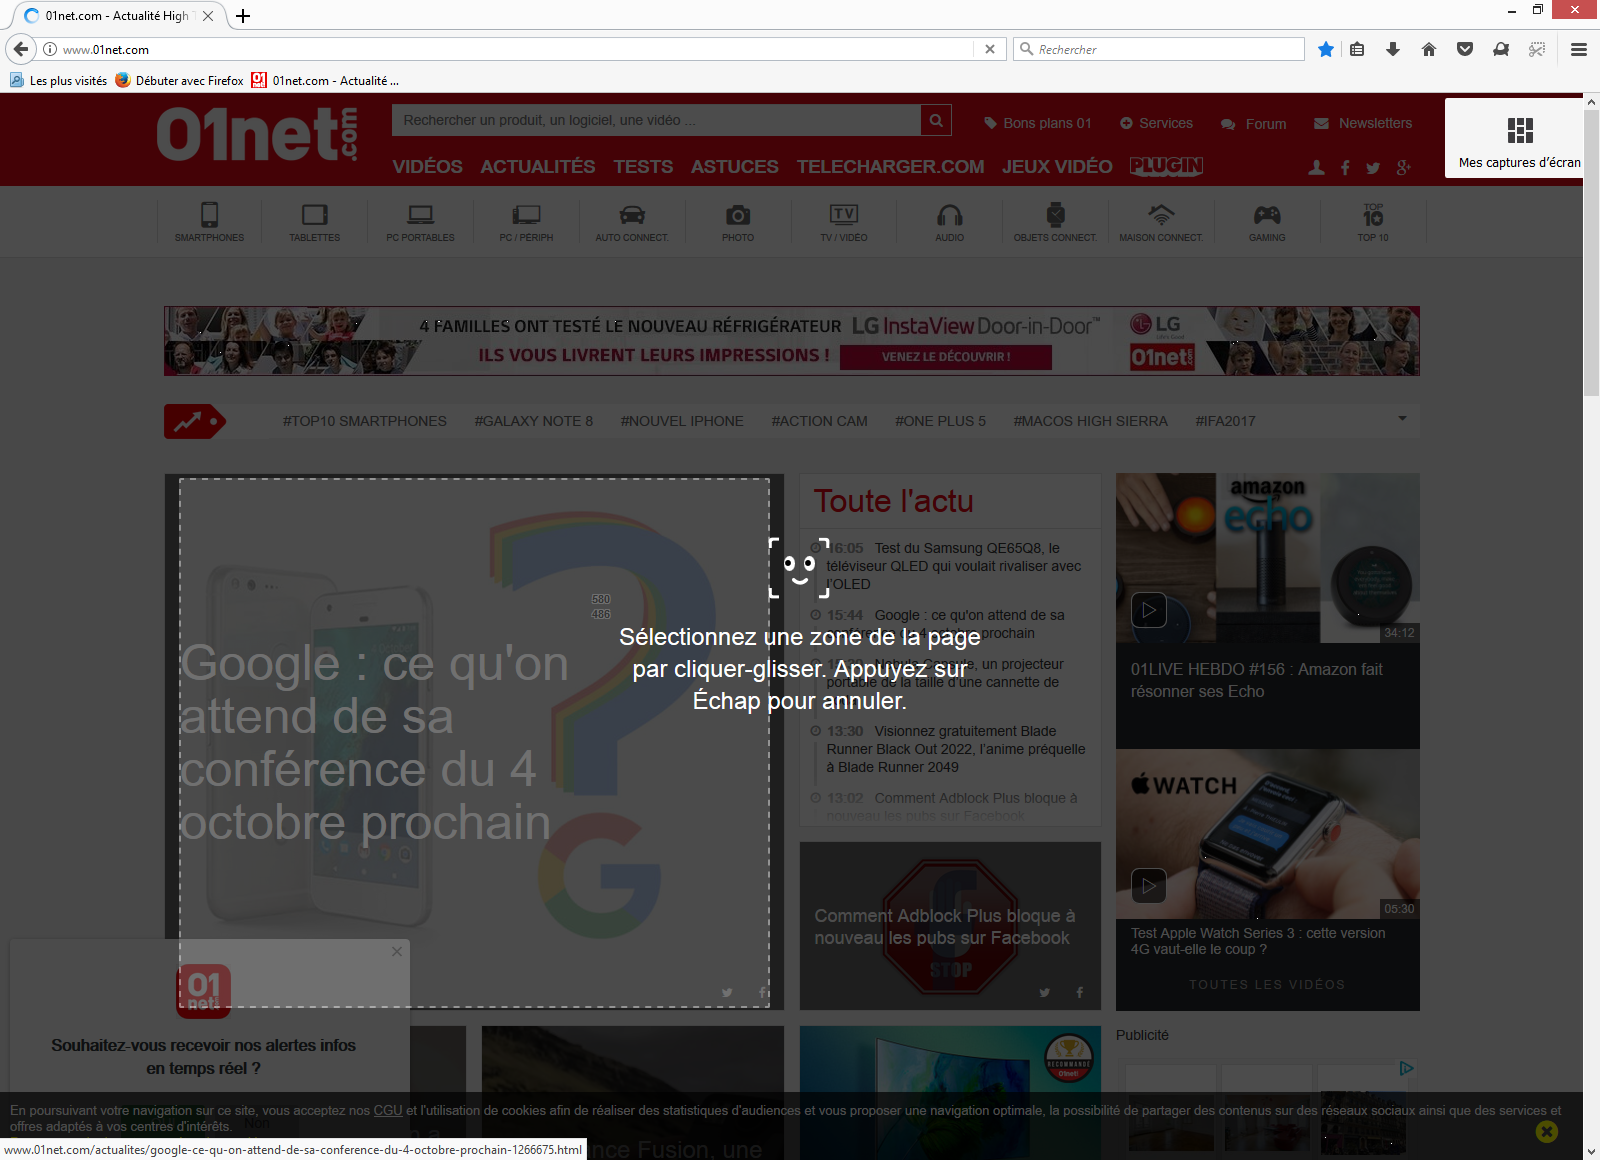Close the cookie banner with yellow X
The image size is (1600, 1160).
point(1546,1131)
